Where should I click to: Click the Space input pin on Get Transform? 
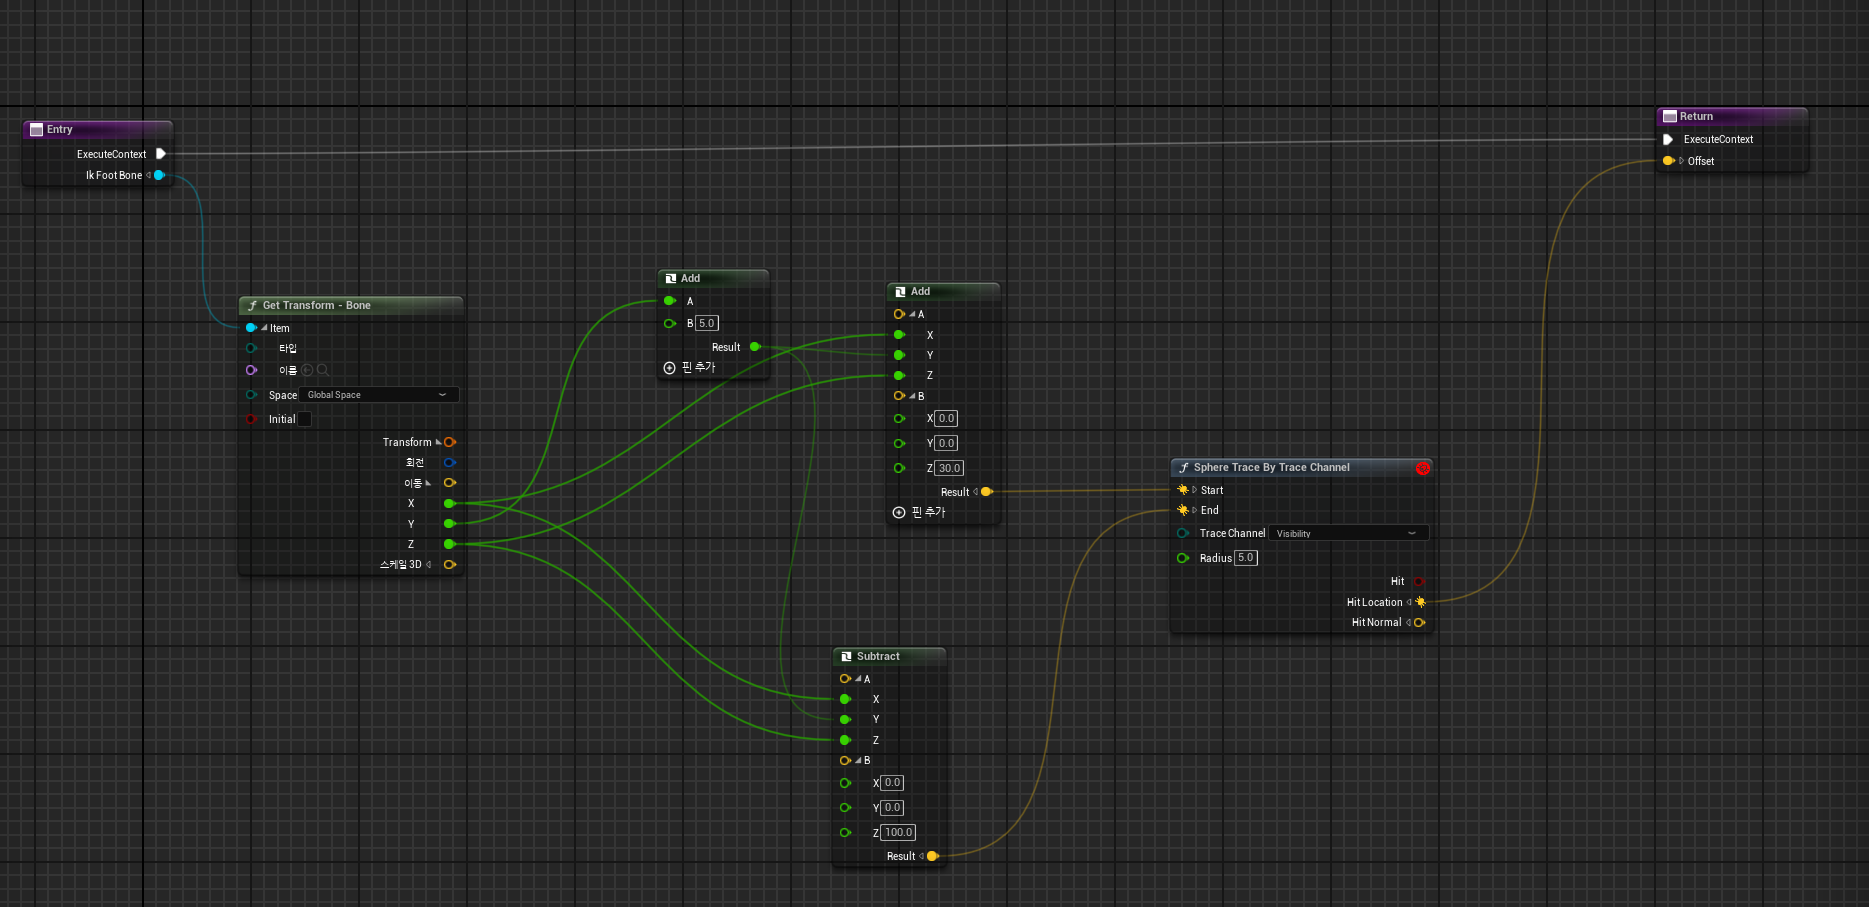point(251,395)
